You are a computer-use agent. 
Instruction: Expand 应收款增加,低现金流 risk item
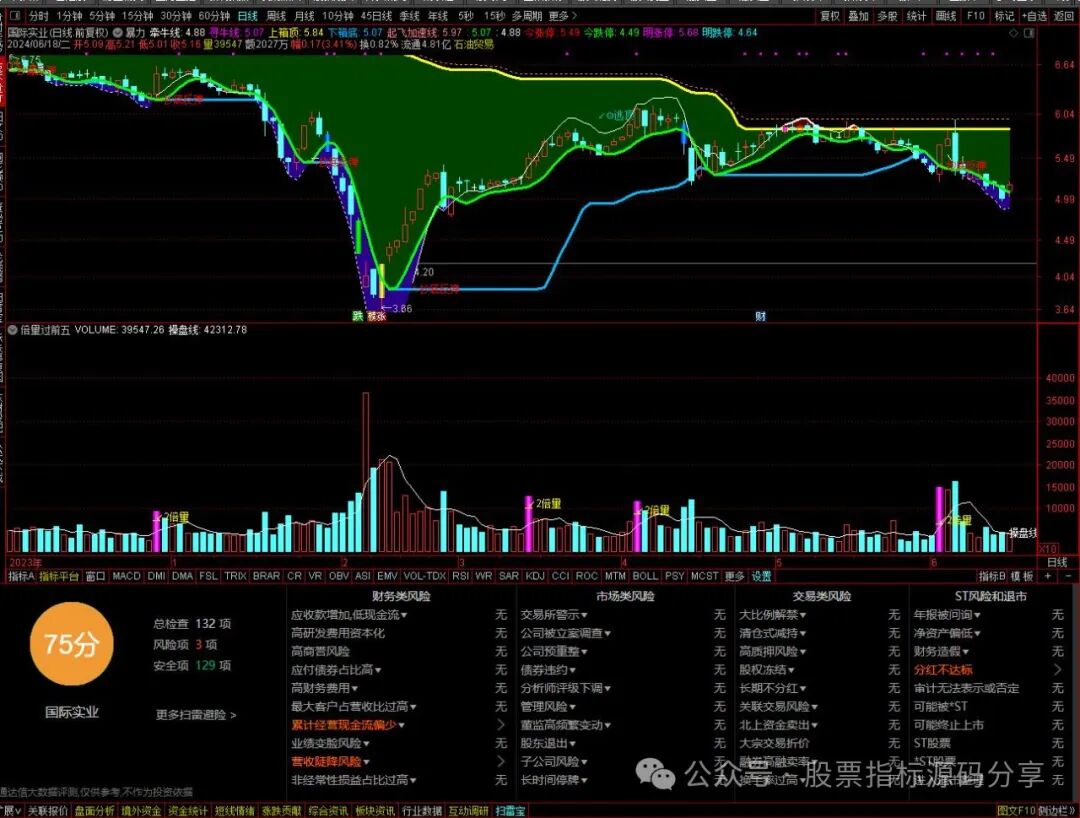pyautogui.click(x=349, y=614)
